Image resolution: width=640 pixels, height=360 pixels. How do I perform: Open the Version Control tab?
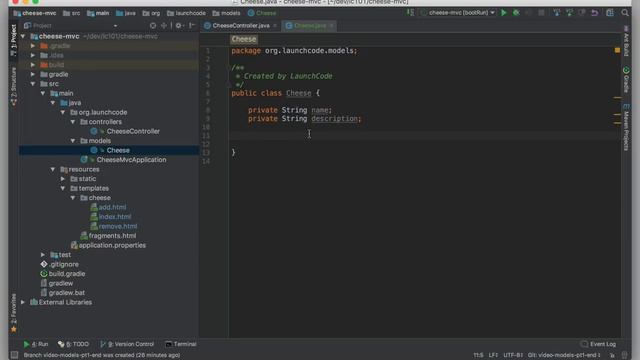127,344
